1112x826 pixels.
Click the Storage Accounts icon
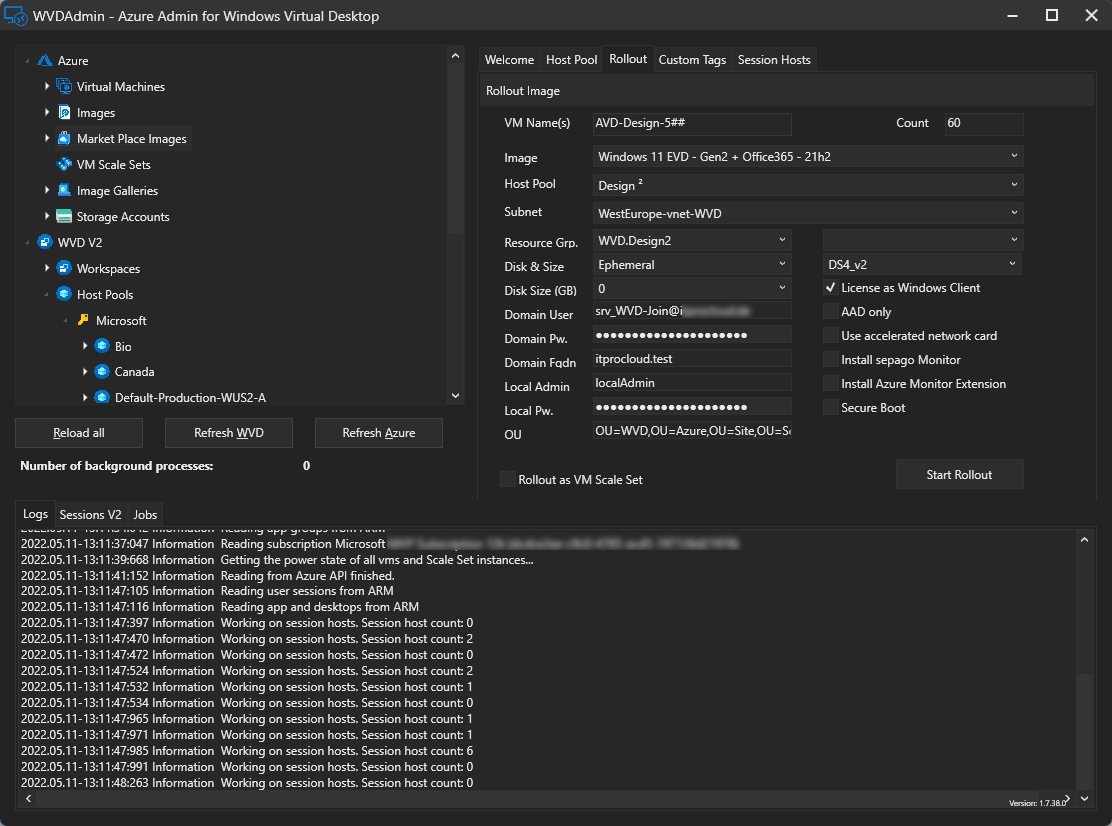64,216
